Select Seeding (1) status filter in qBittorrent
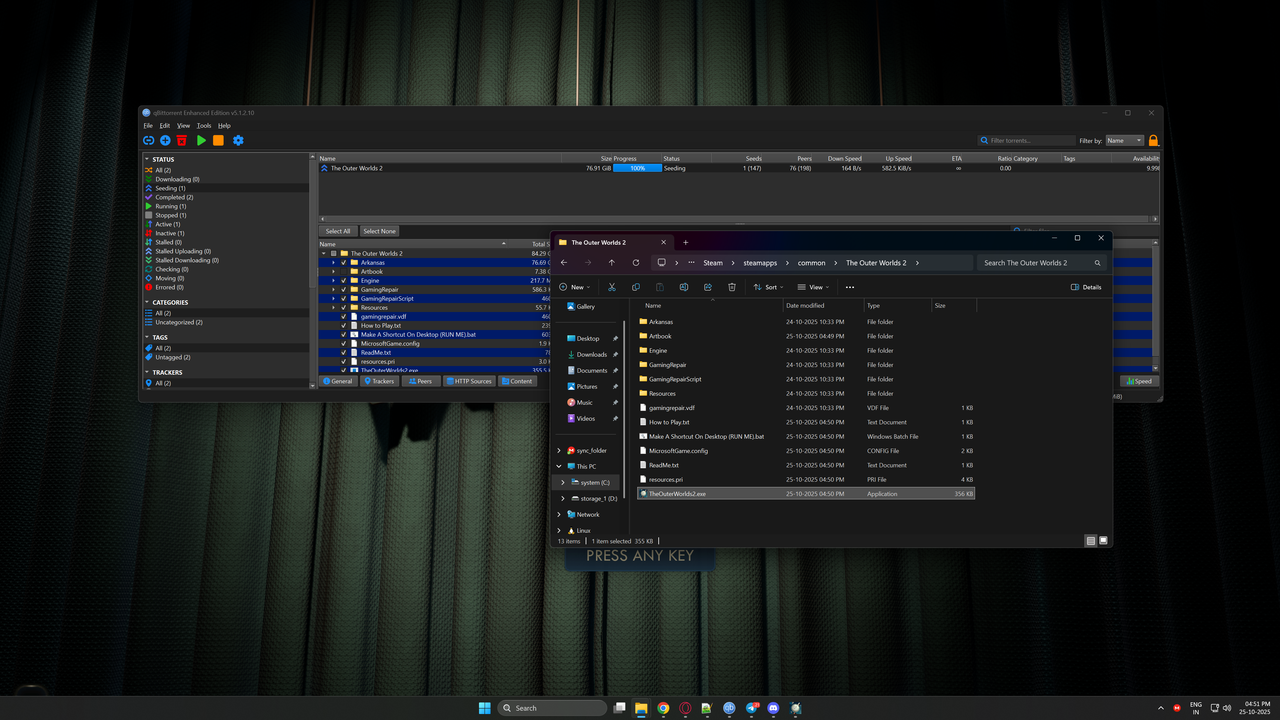This screenshot has height=720, width=1280. [x=226, y=188]
